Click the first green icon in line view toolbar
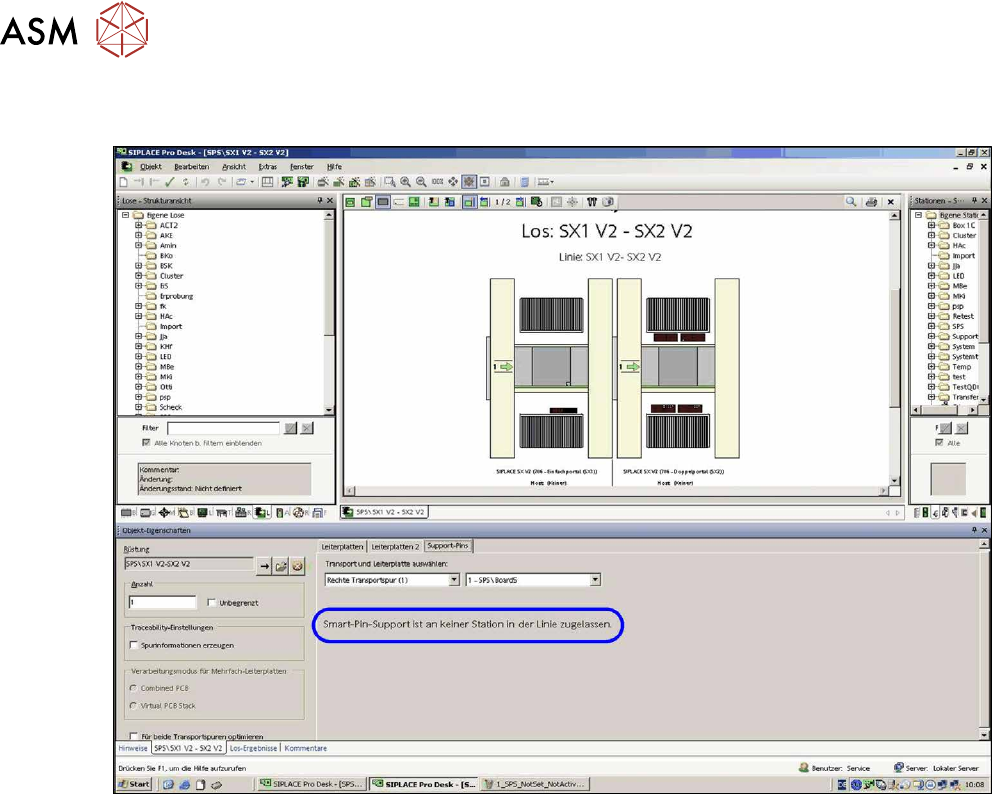The image size is (992, 794). [x=350, y=202]
